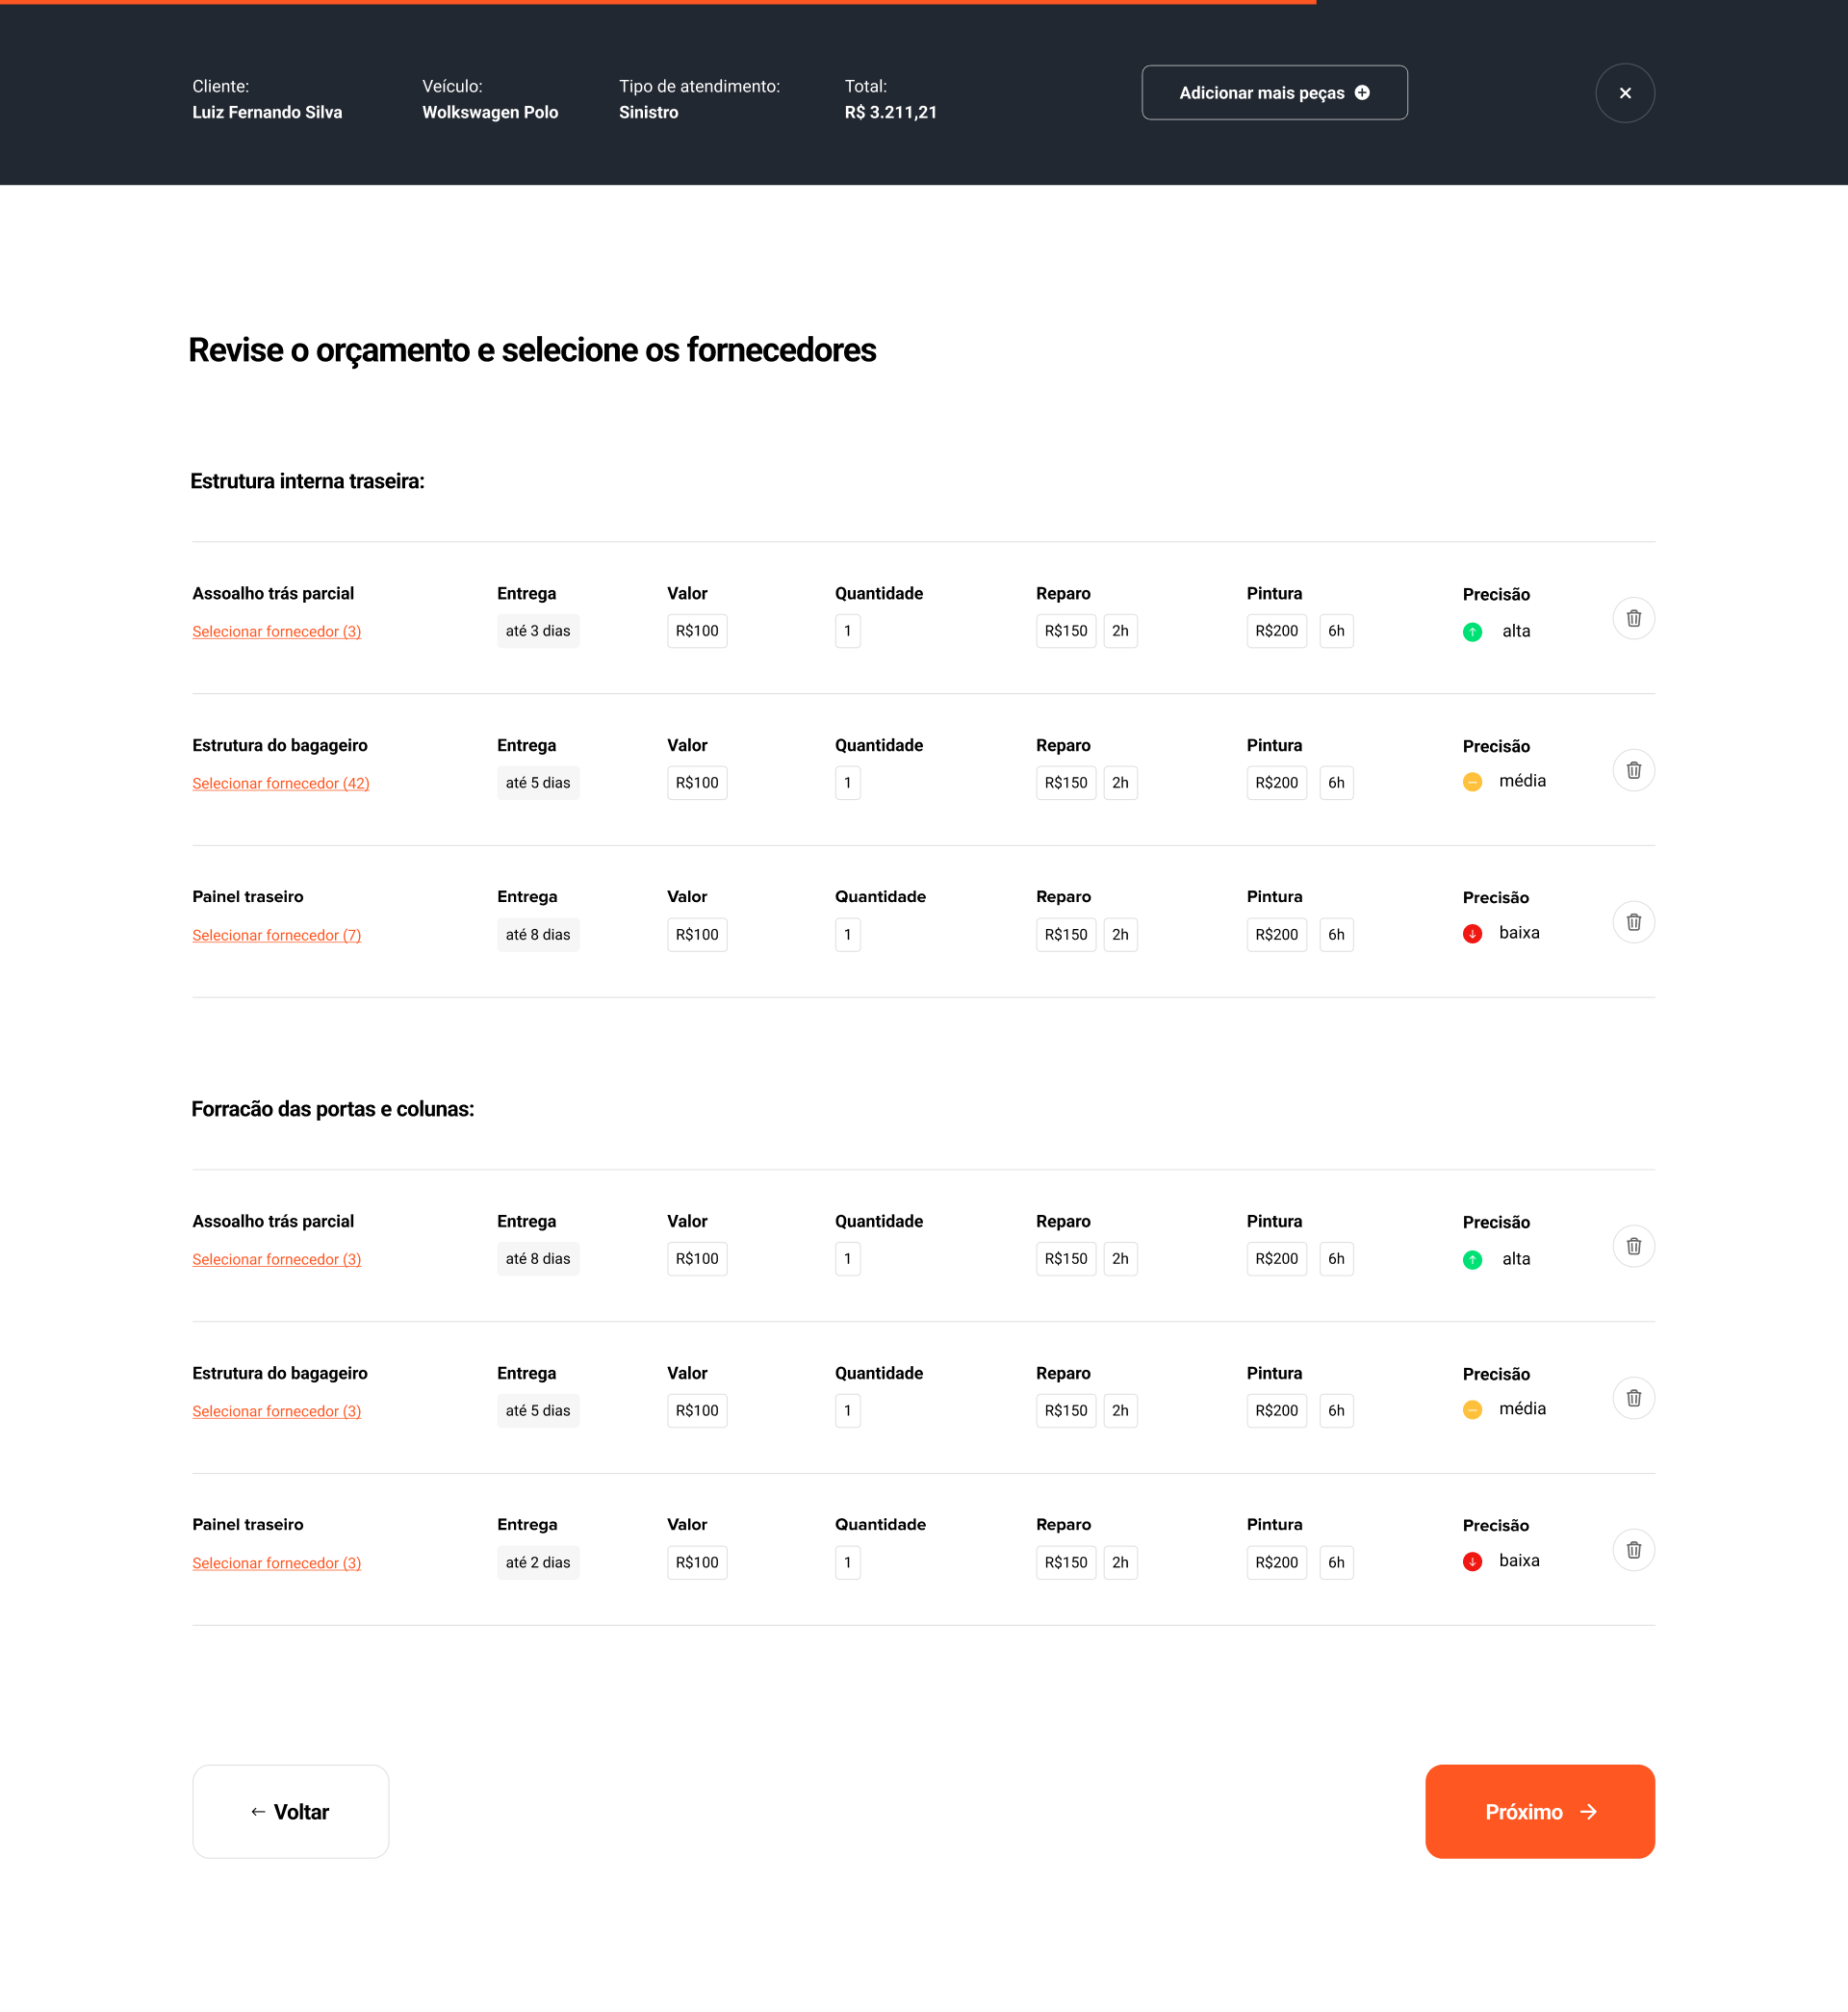Screen dimensions: 1848x2012
Task: Close the budget review with X icon
Action: tap(1625, 93)
